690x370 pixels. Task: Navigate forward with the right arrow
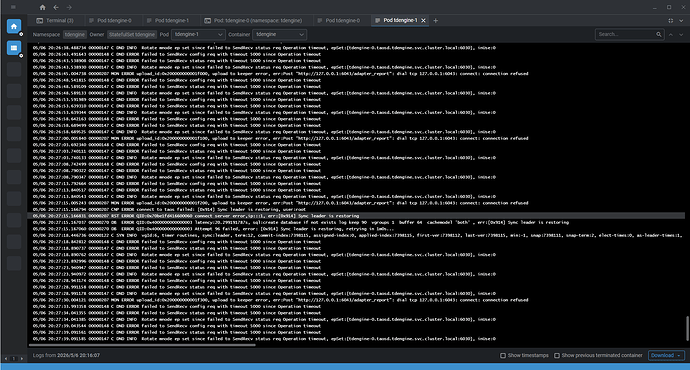[69, 7]
